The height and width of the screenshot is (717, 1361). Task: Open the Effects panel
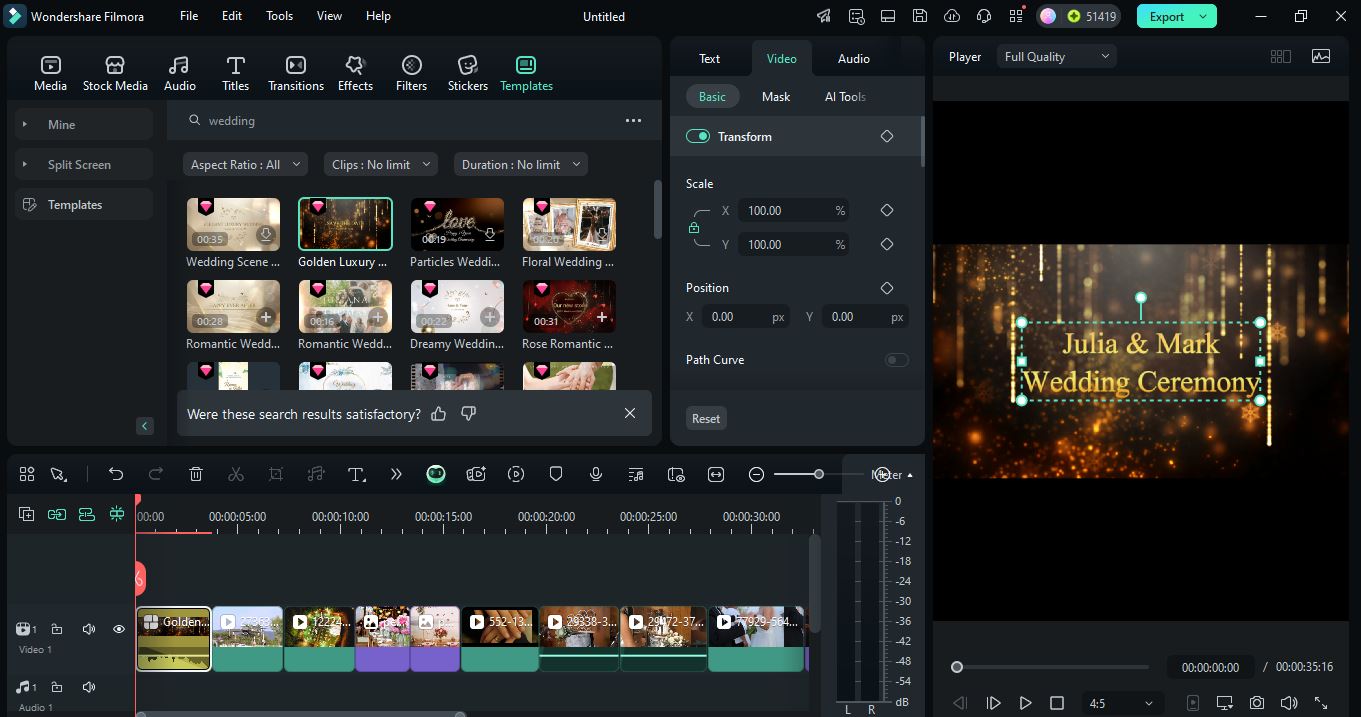click(355, 70)
